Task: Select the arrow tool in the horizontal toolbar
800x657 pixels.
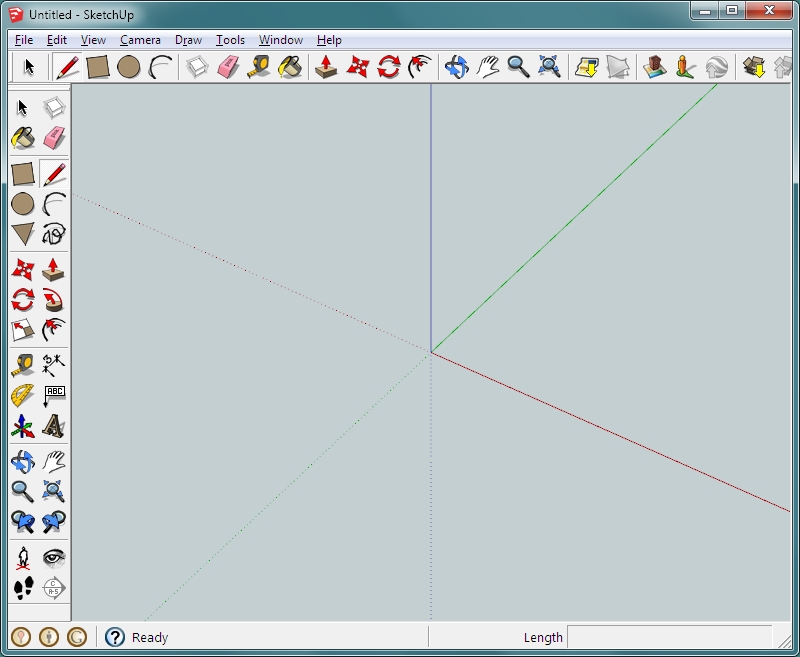Action: tap(29, 67)
